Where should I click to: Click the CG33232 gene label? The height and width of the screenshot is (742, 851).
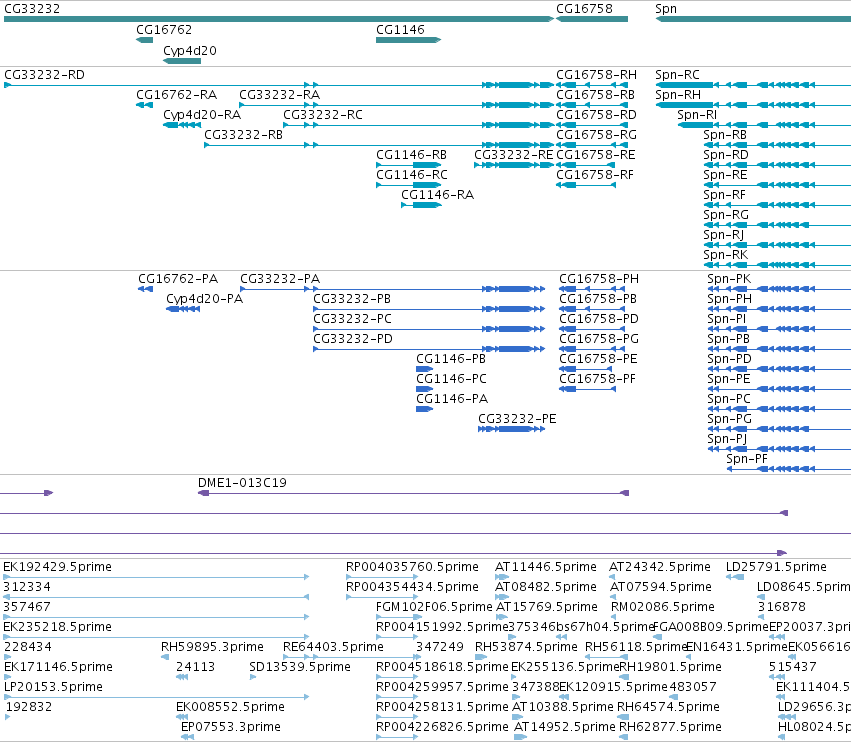click(32, 9)
